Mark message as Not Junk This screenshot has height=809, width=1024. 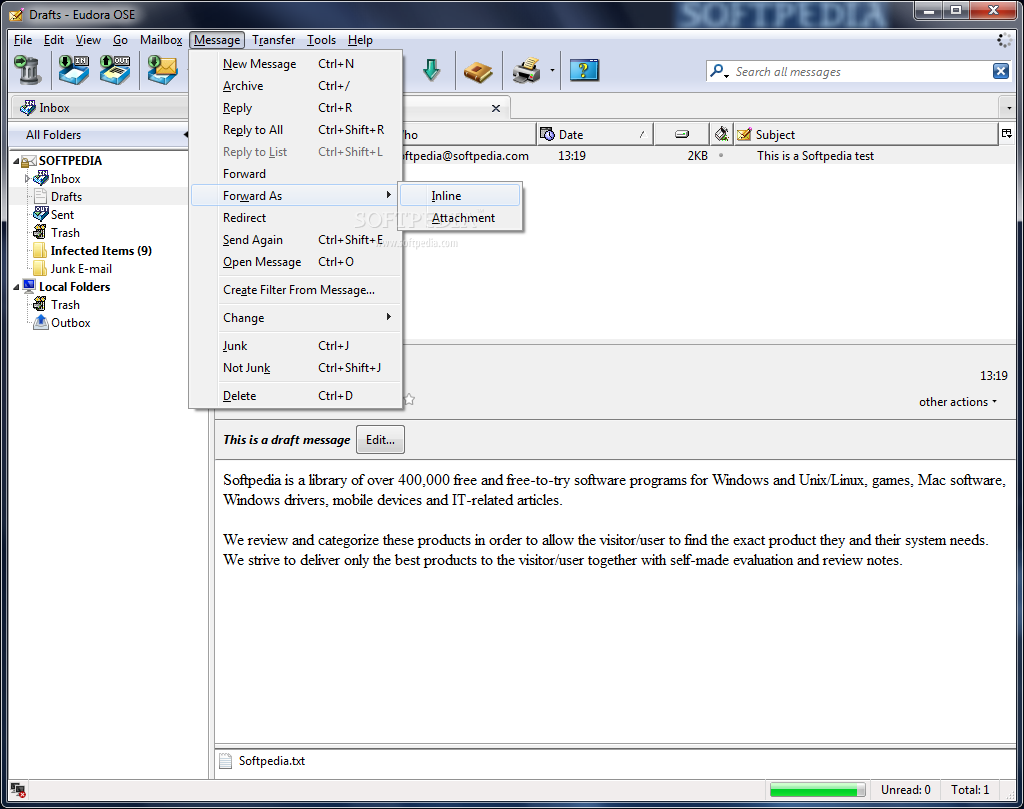pos(295,368)
